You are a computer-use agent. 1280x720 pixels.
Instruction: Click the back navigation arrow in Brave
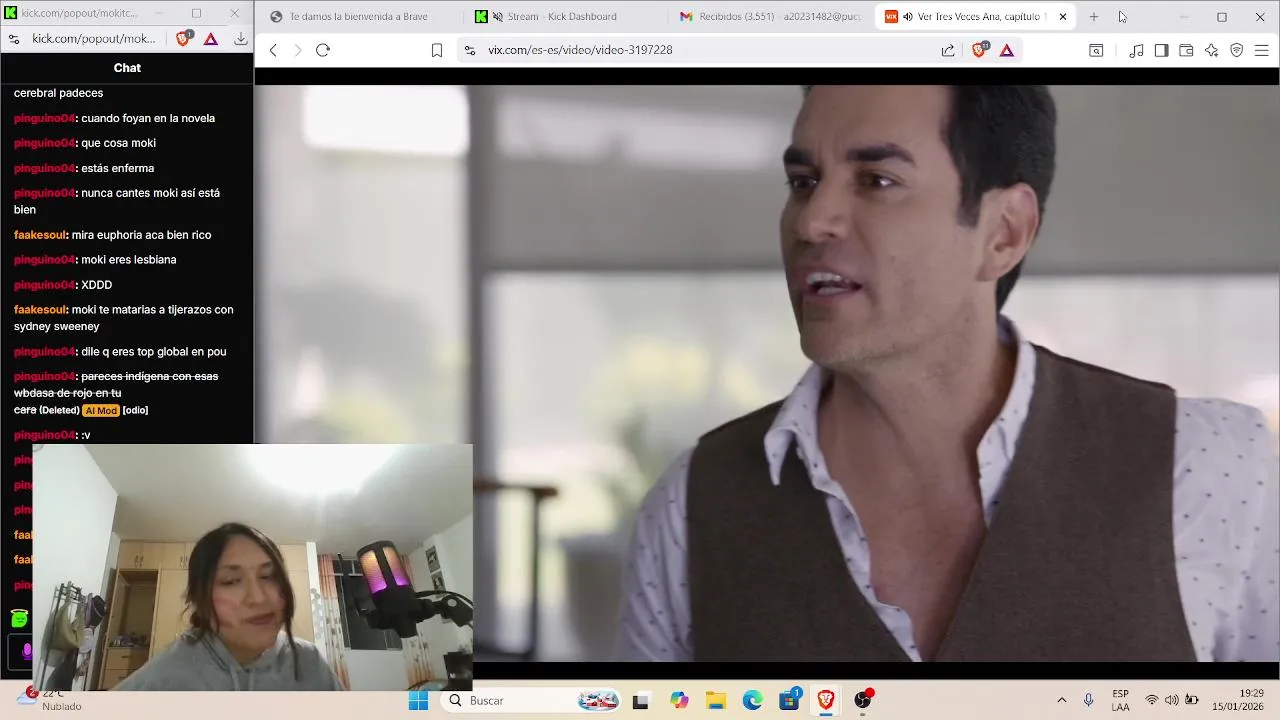tap(273, 50)
